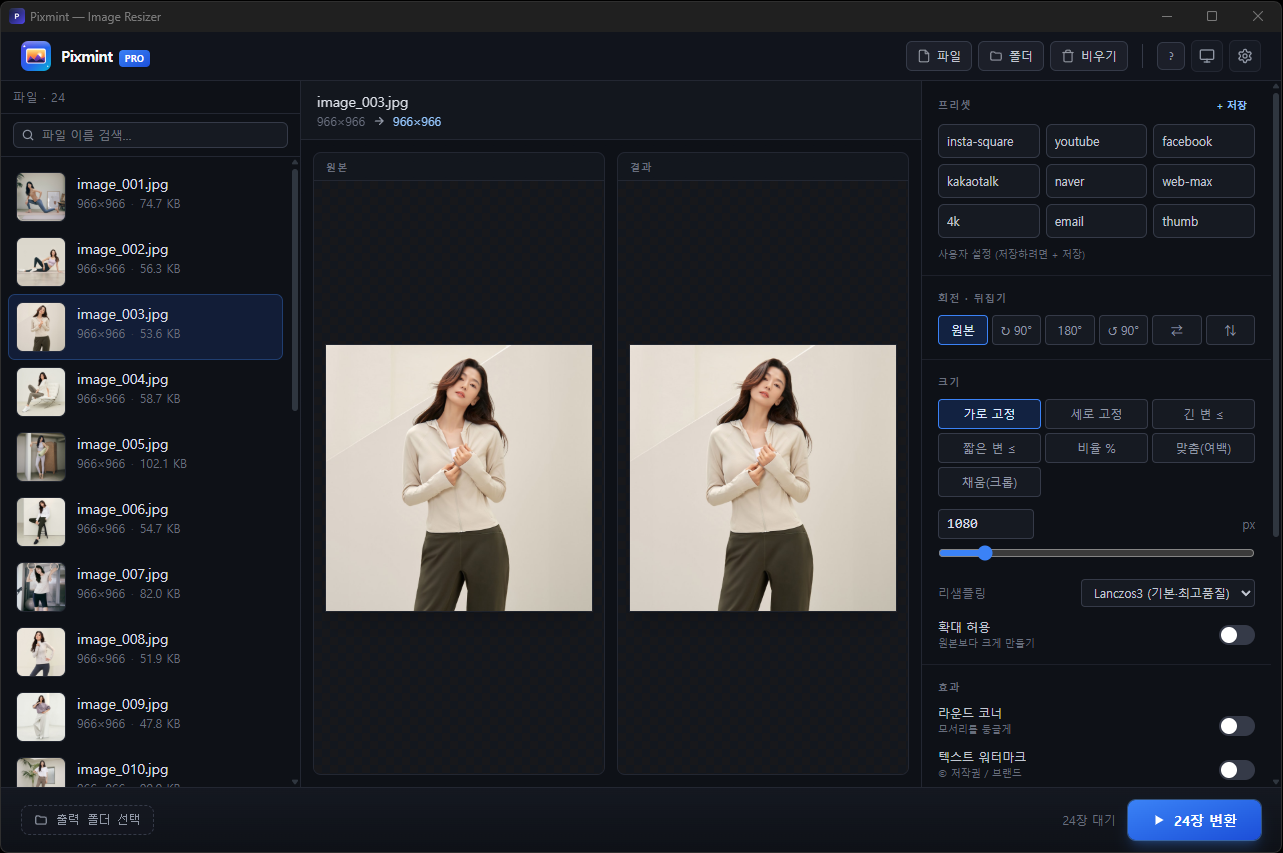Click the 원본 preview image
Image resolution: width=1283 pixels, height=853 pixels.
pos(459,478)
